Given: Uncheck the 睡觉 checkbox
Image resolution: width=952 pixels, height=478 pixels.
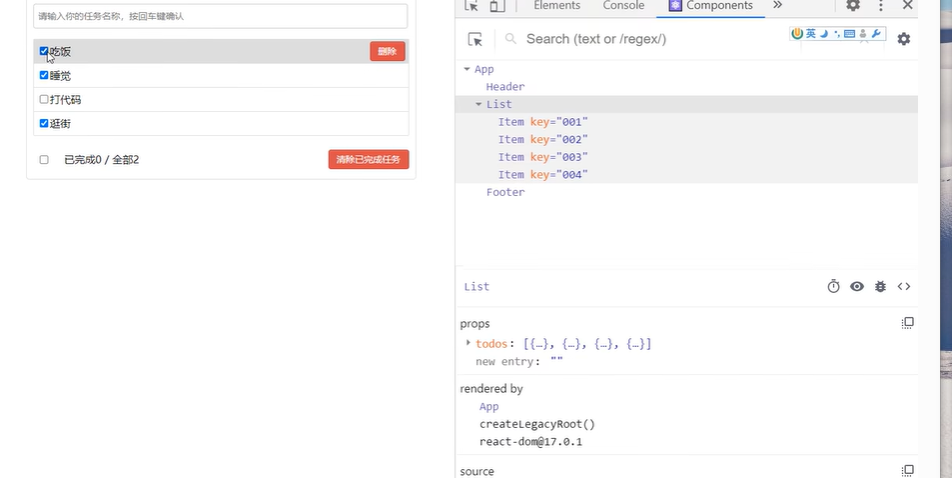Looking at the screenshot, I should click(x=44, y=75).
